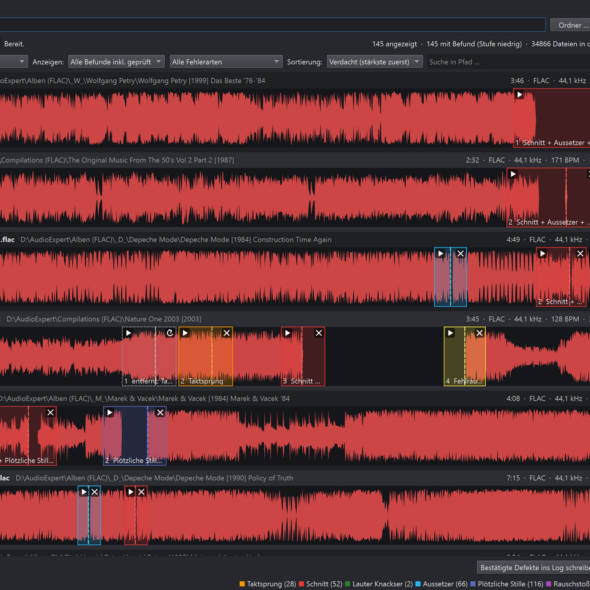Select the '2 Taktsprung' marker label
The height and width of the screenshot is (590, 590).
click(202, 381)
